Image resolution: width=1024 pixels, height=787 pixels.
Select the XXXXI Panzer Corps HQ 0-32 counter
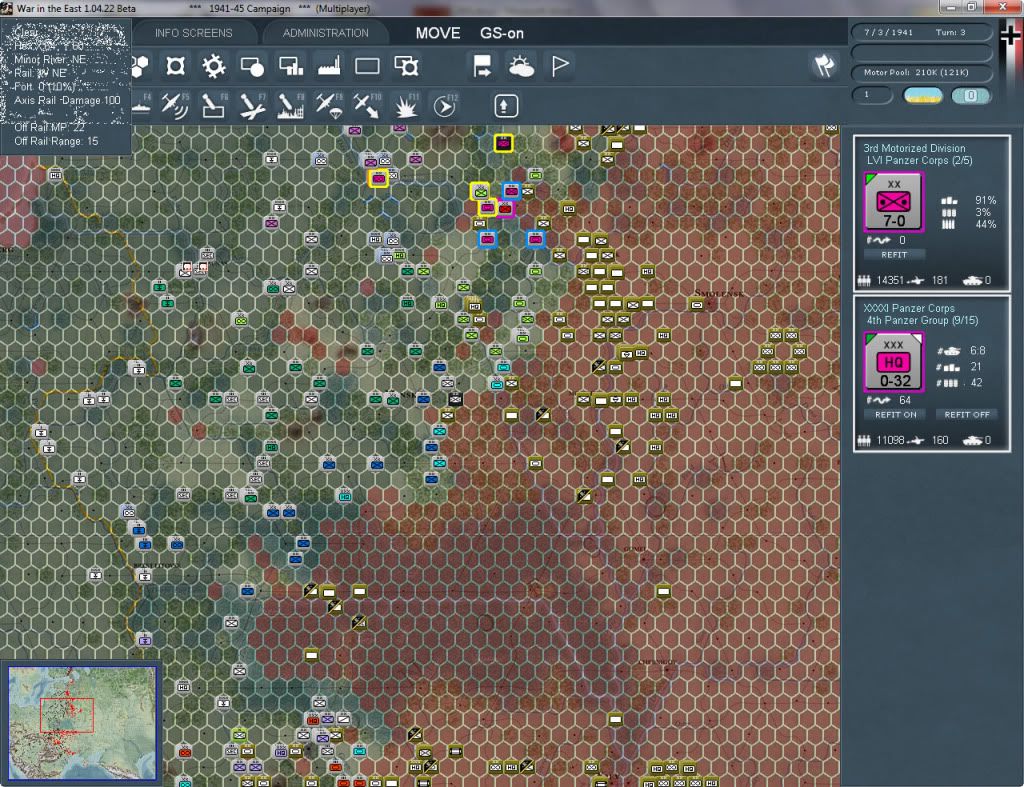(893, 362)
